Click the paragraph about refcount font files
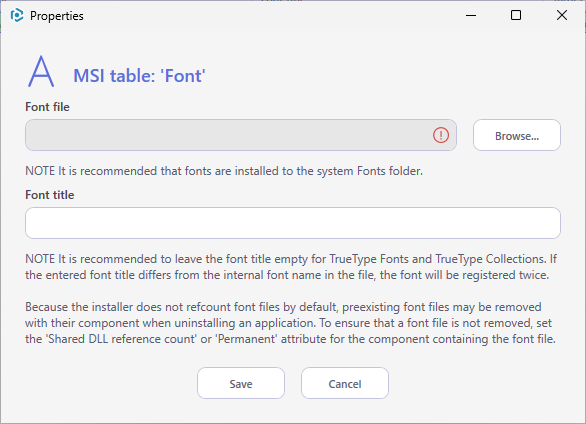The height and width of the screenshot is (424, 586). [290, 323]
